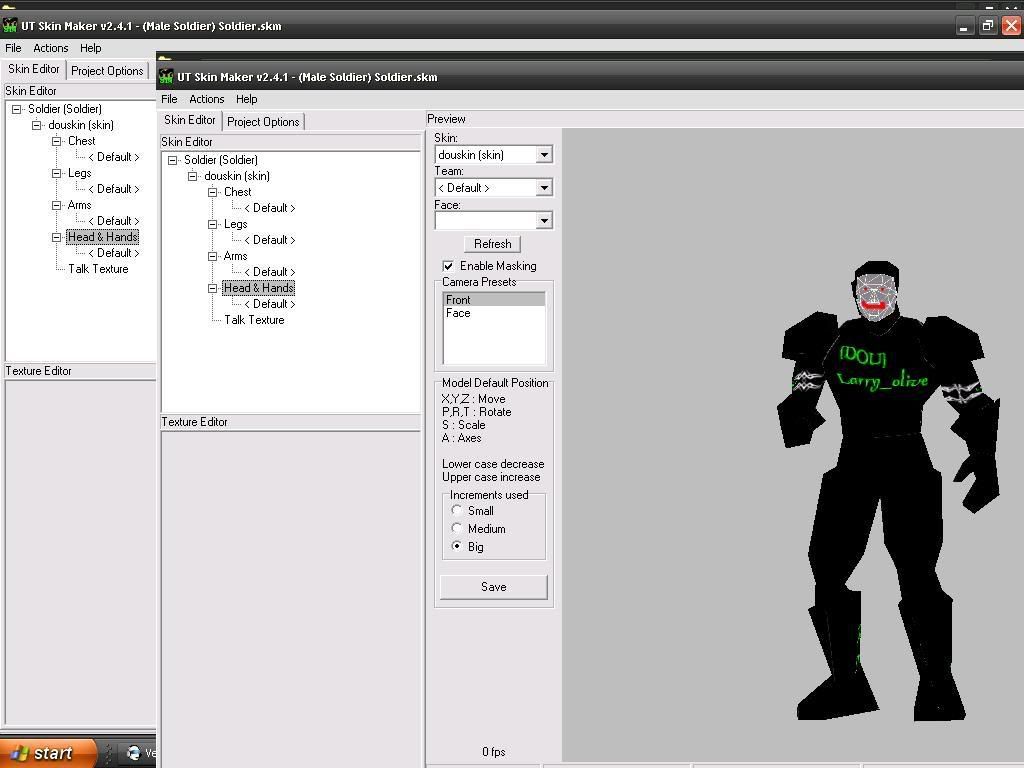Select Arms tree item in back window
Image resolution: width=1024 pixels, height=768 pixels.
(x=79, y=205)
